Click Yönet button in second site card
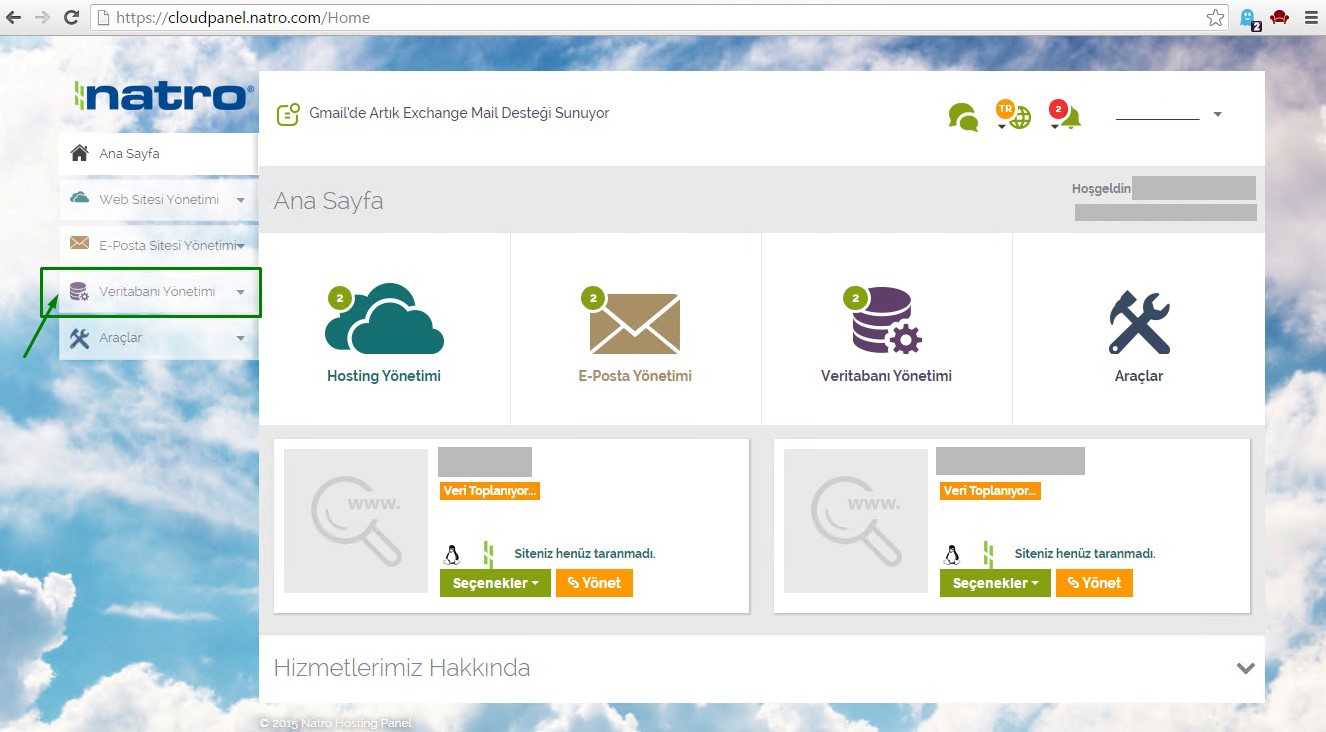 tap(1094, 583)
